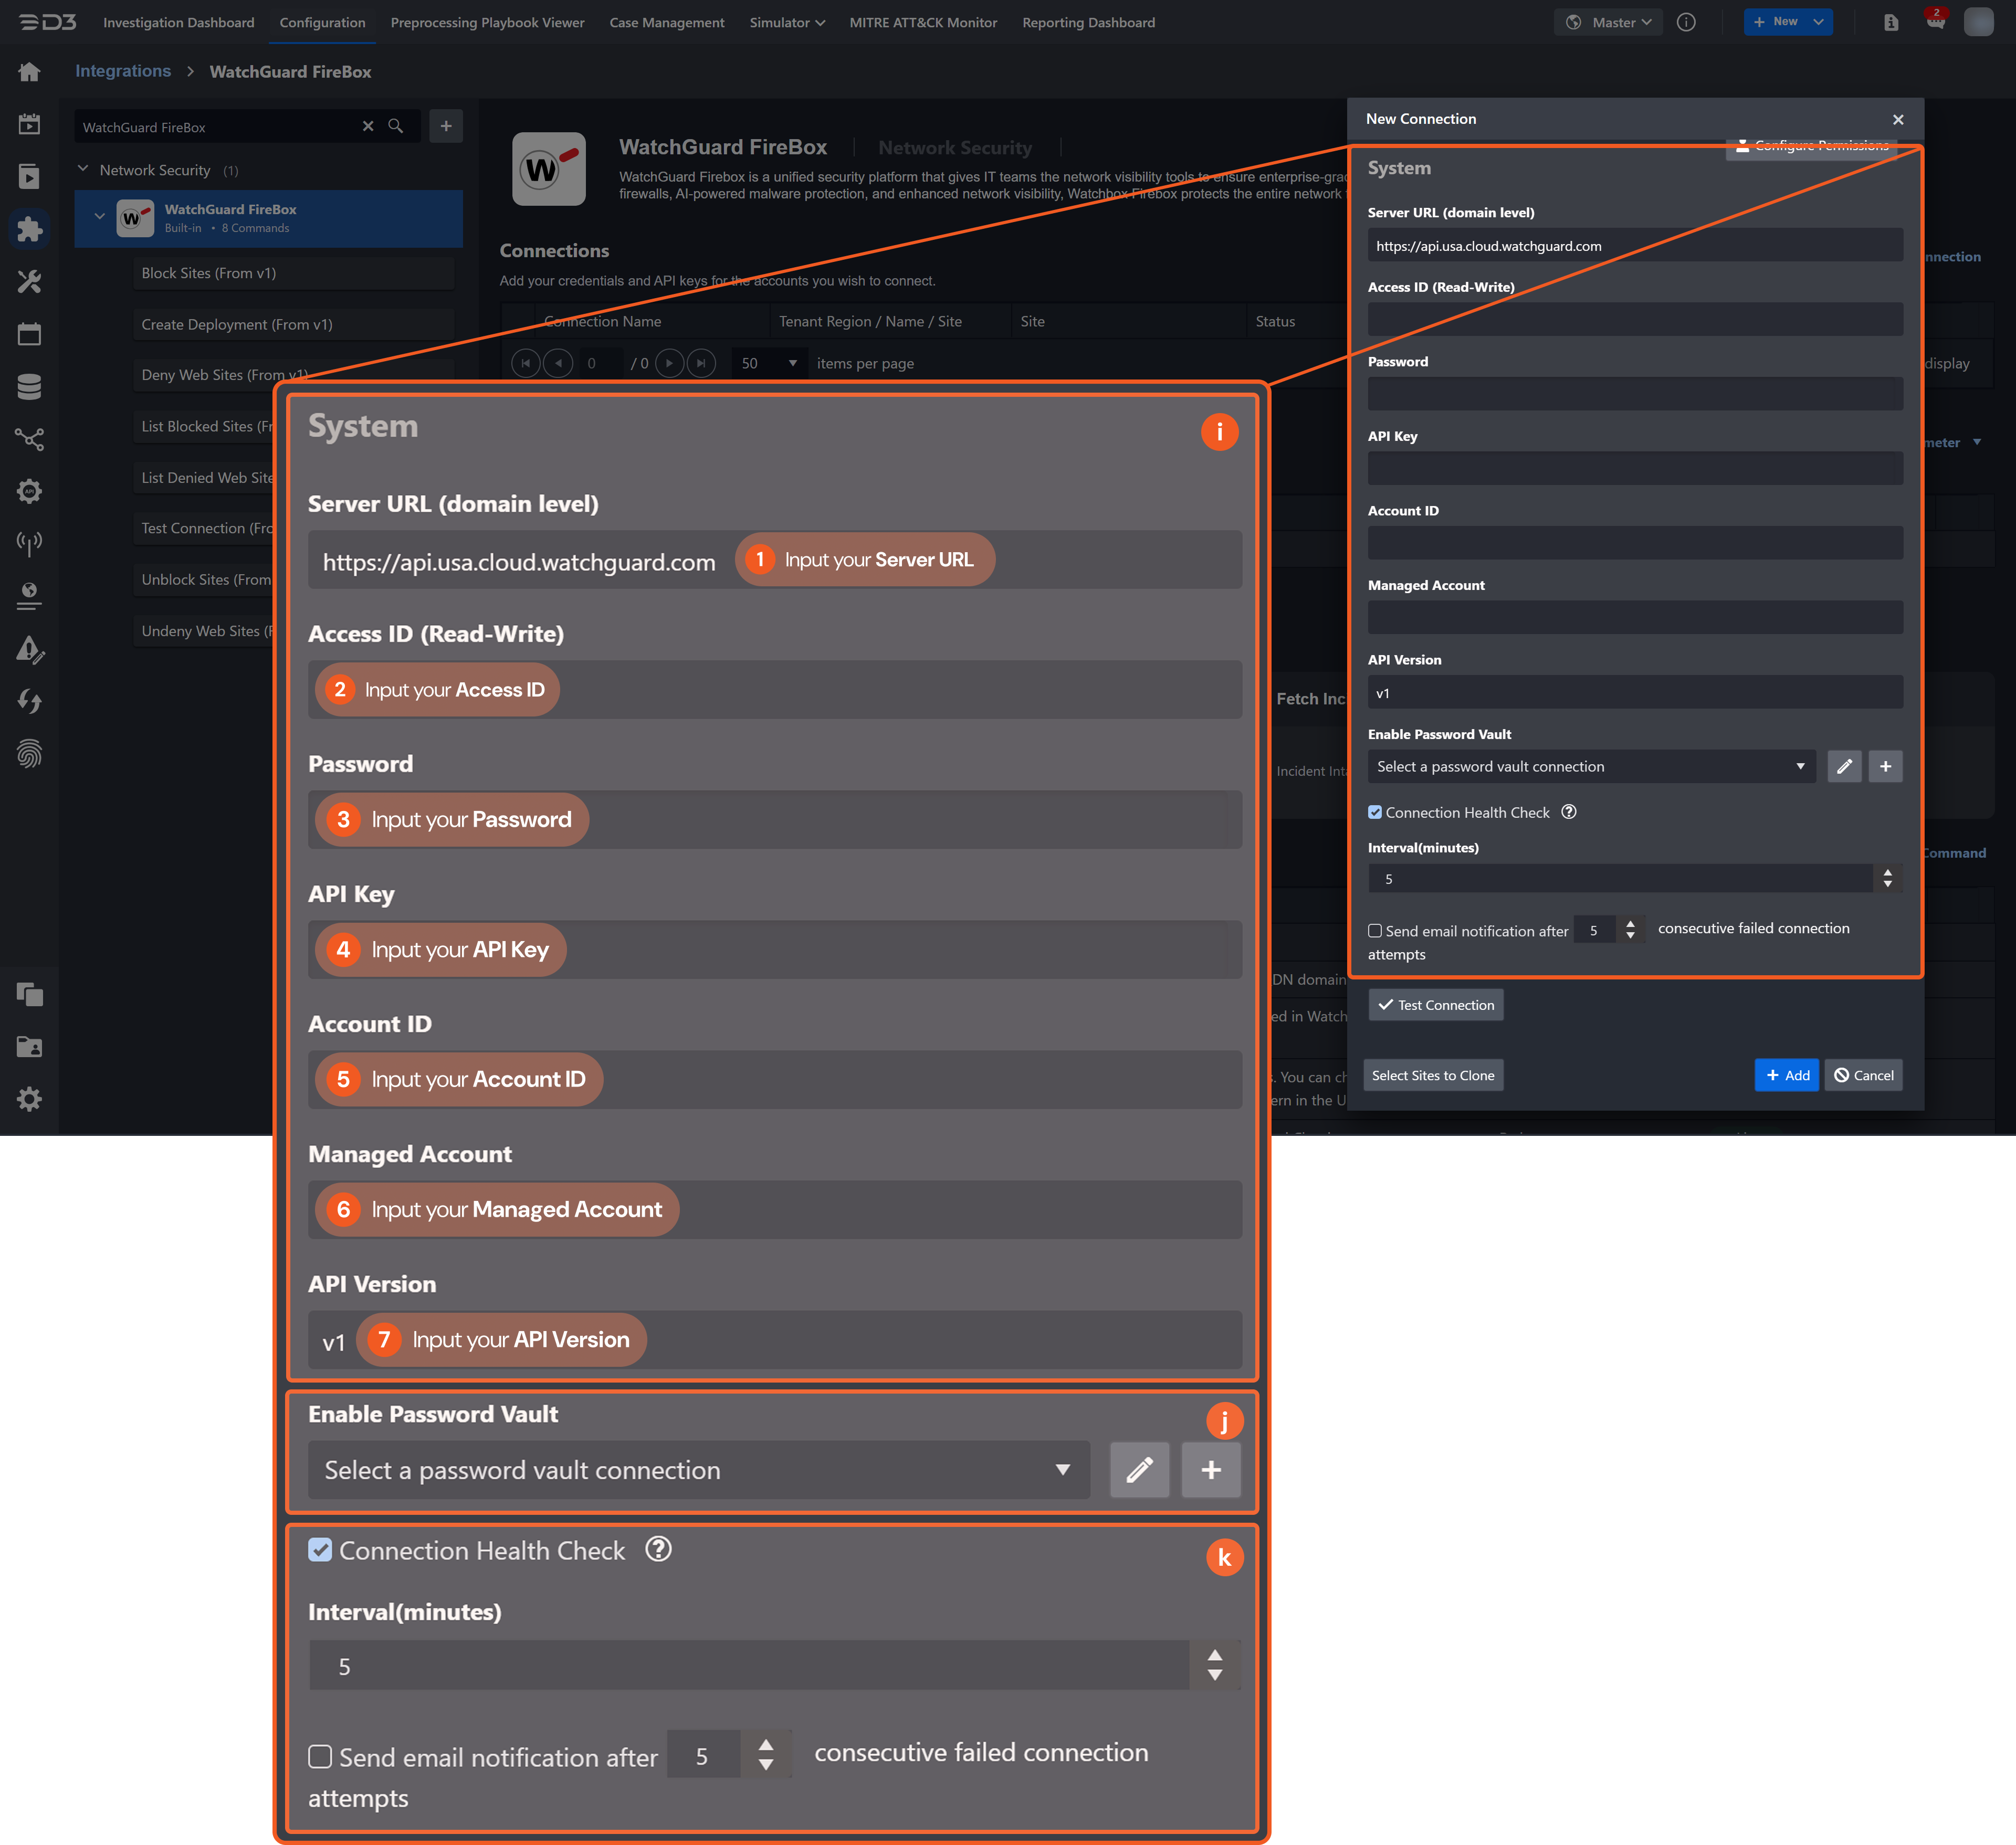Enable Send email notification checkbox

tap(1375, 931)
